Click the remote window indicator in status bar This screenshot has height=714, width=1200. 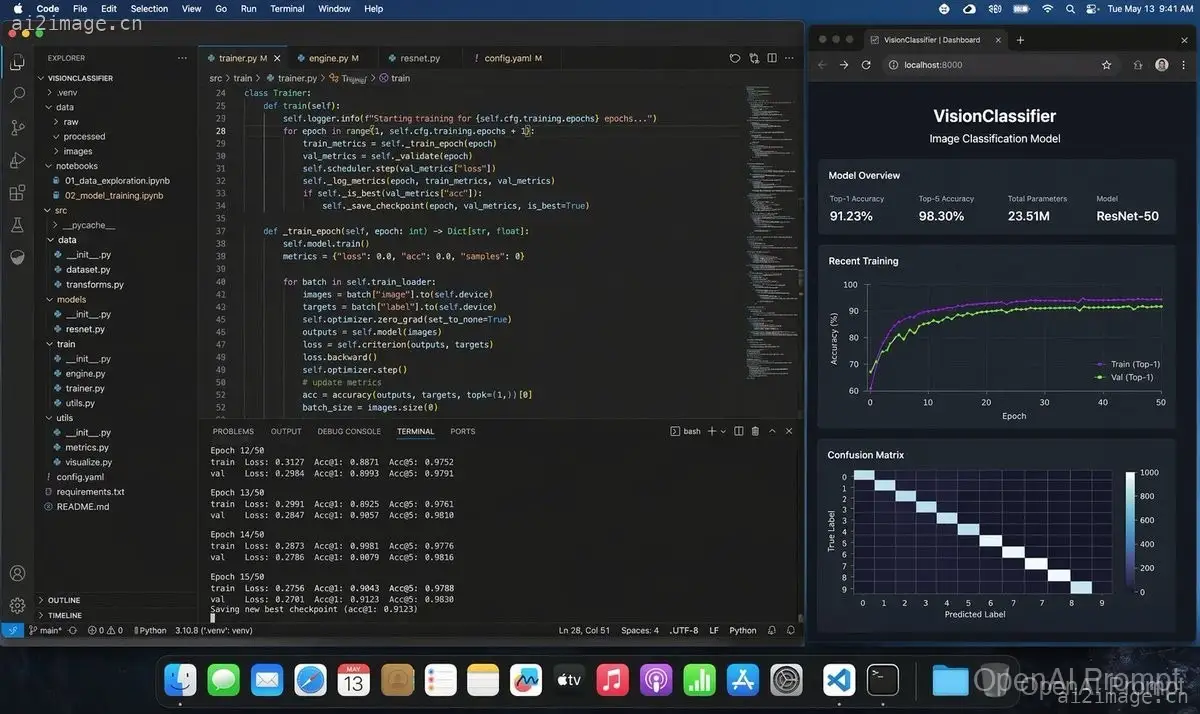click(x=12, y=631)
